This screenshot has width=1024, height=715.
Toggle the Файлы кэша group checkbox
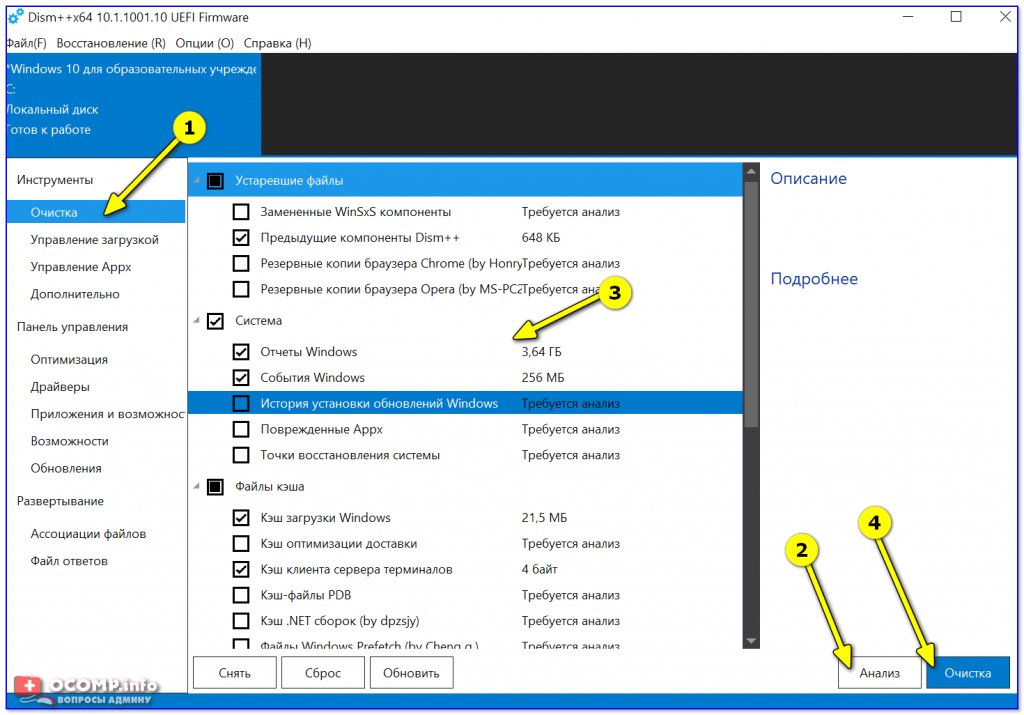pyautogui.click(x=216, y=487)
